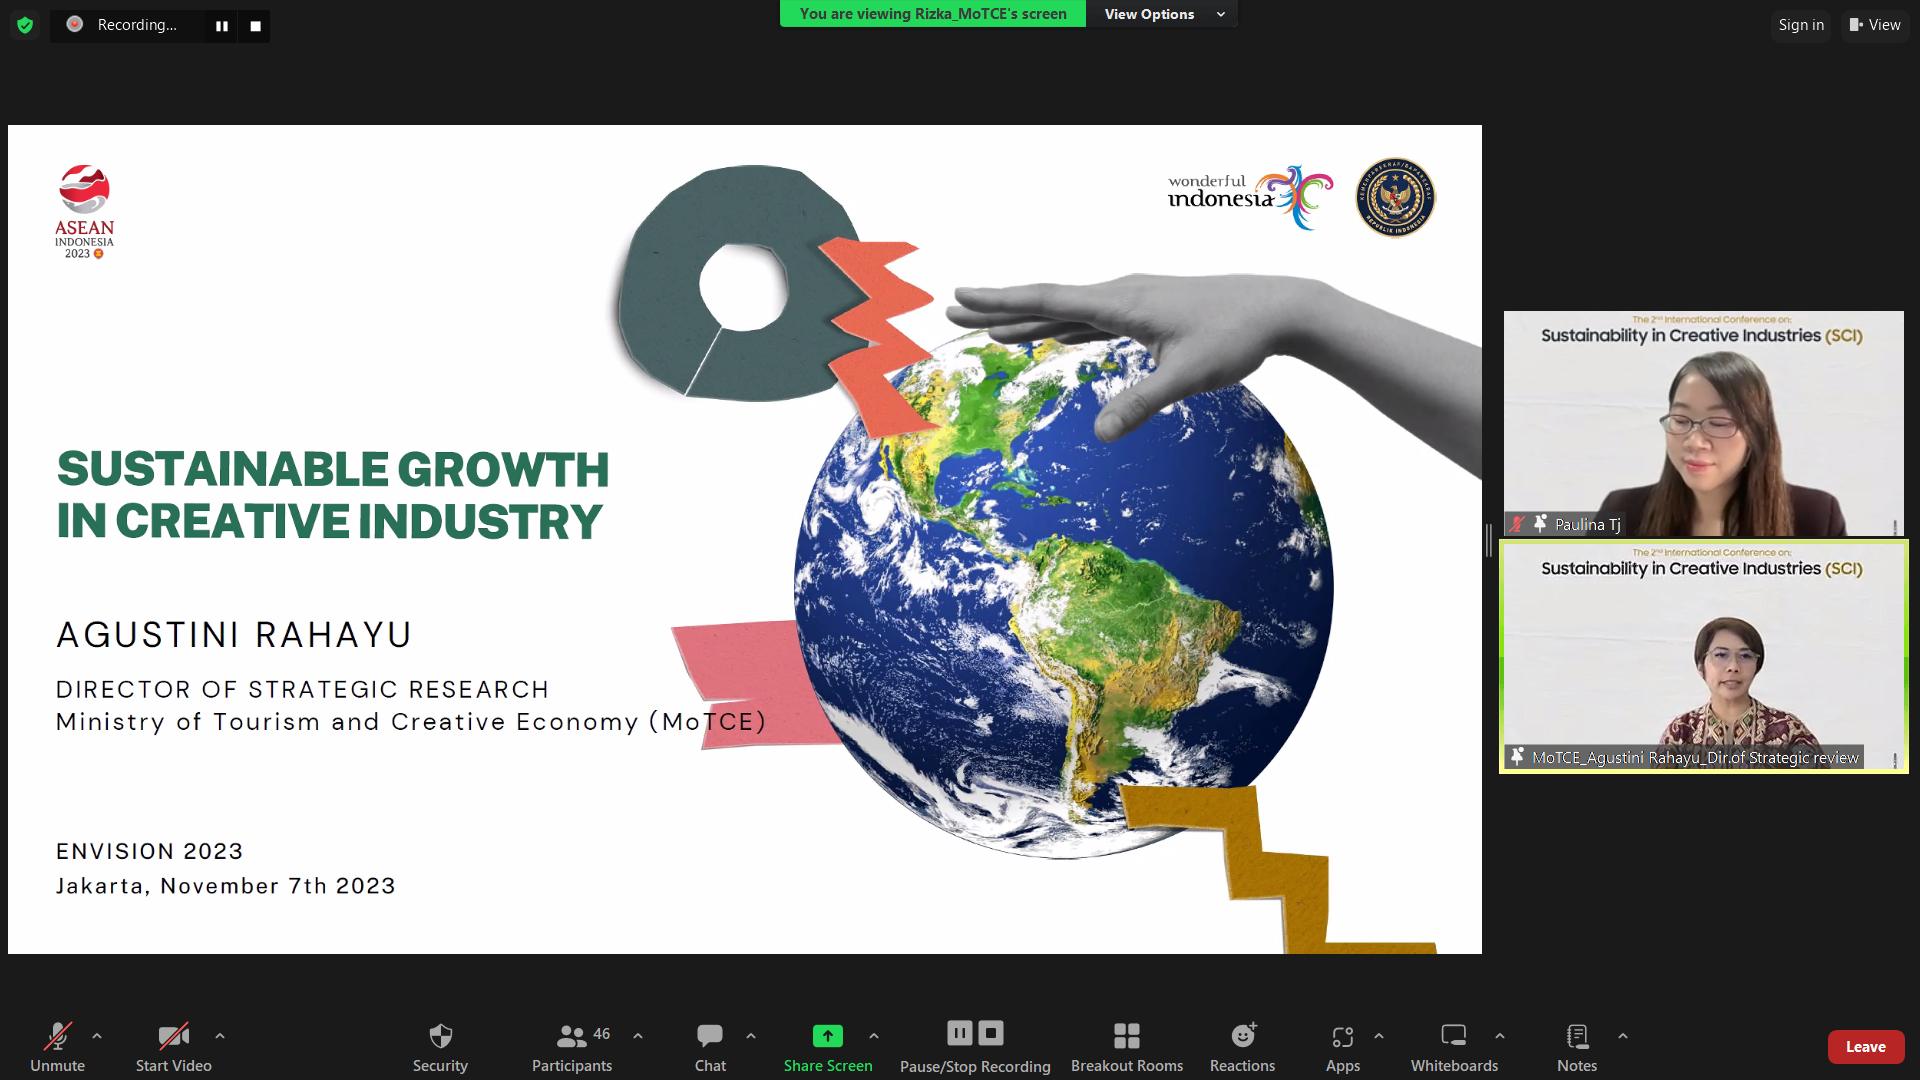1920x1080 pixels.
Task: Open Breakout Rooms
Action: [1126, 1036]
